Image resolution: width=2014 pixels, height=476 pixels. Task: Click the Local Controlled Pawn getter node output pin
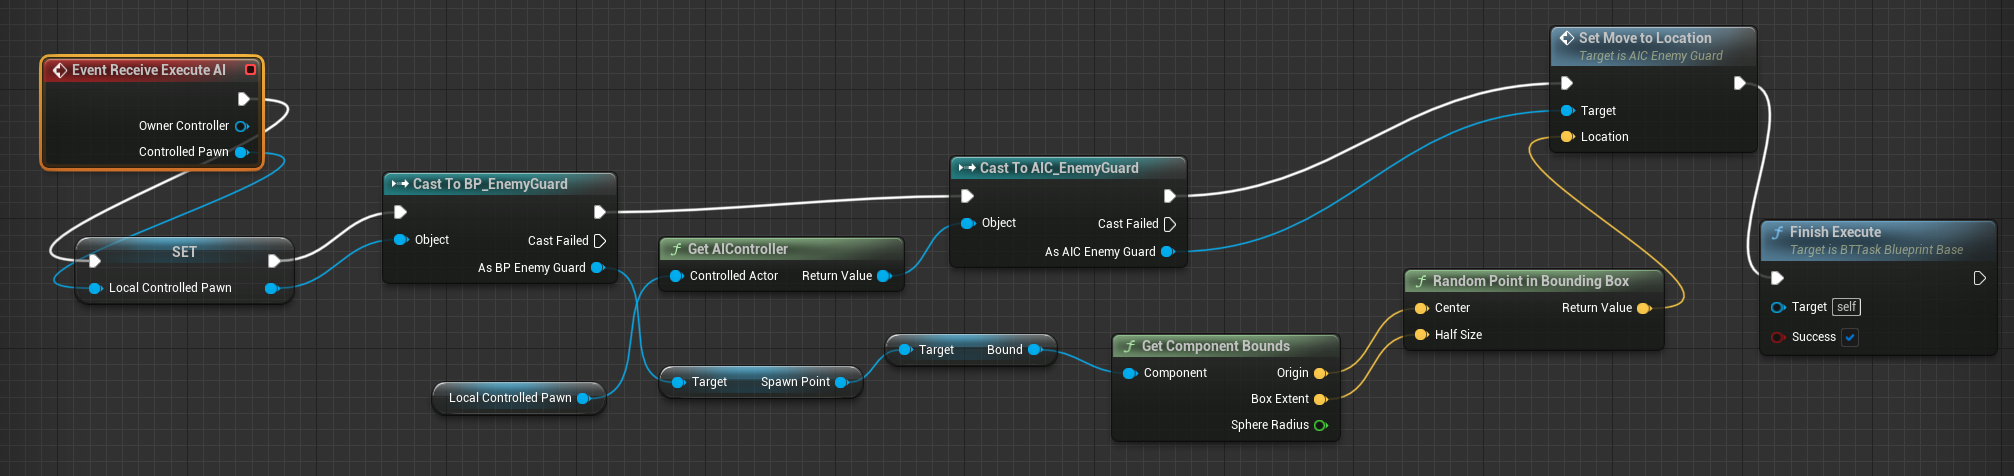tap(583, 398)
